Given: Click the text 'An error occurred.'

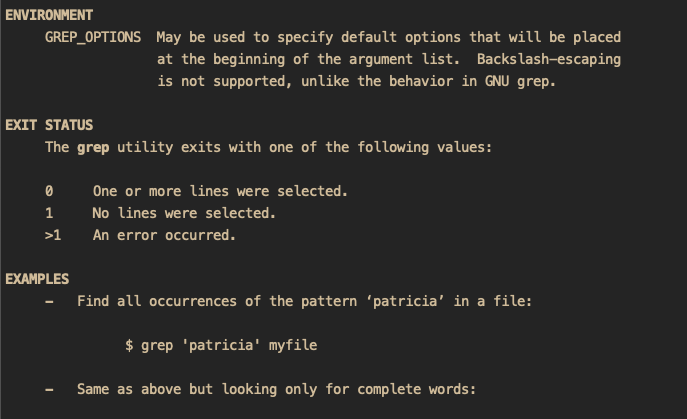Looking at the screenshot, I should (x=164, y=235).
